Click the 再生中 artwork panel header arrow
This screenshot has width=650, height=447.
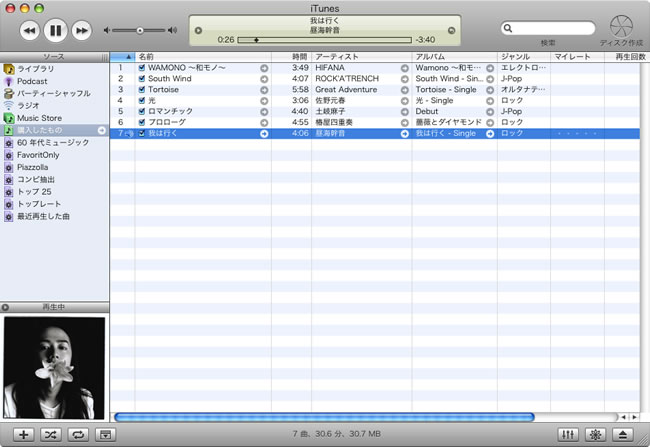(x=5, y=307)
